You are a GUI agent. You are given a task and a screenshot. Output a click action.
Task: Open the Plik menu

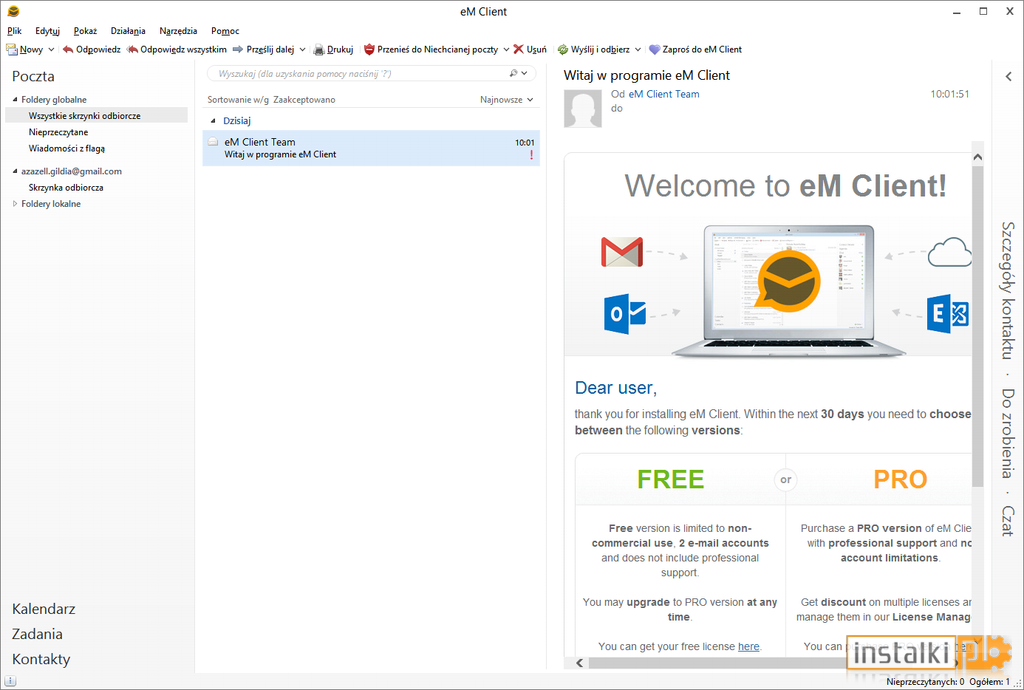14,31
